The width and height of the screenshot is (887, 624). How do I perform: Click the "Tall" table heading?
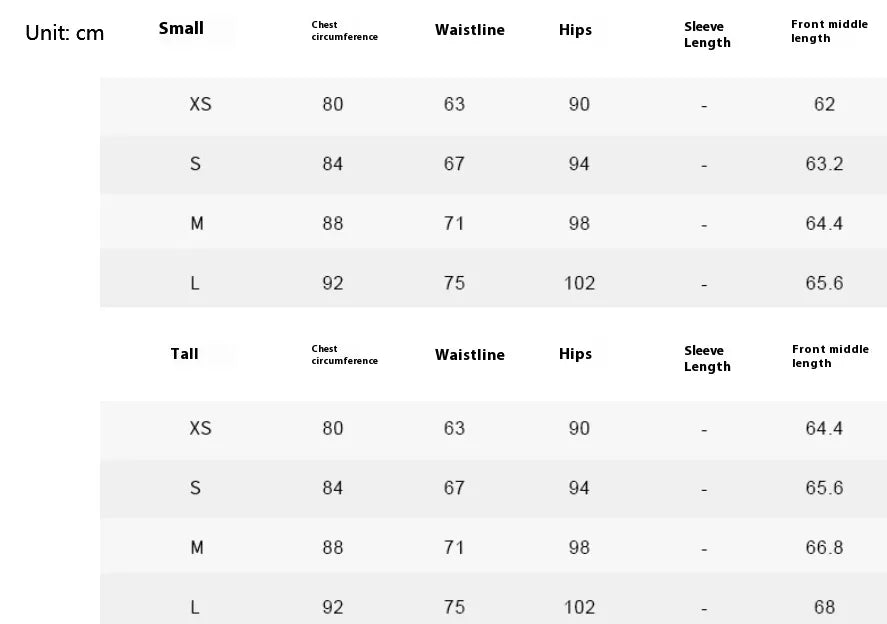tap(184, 354)
